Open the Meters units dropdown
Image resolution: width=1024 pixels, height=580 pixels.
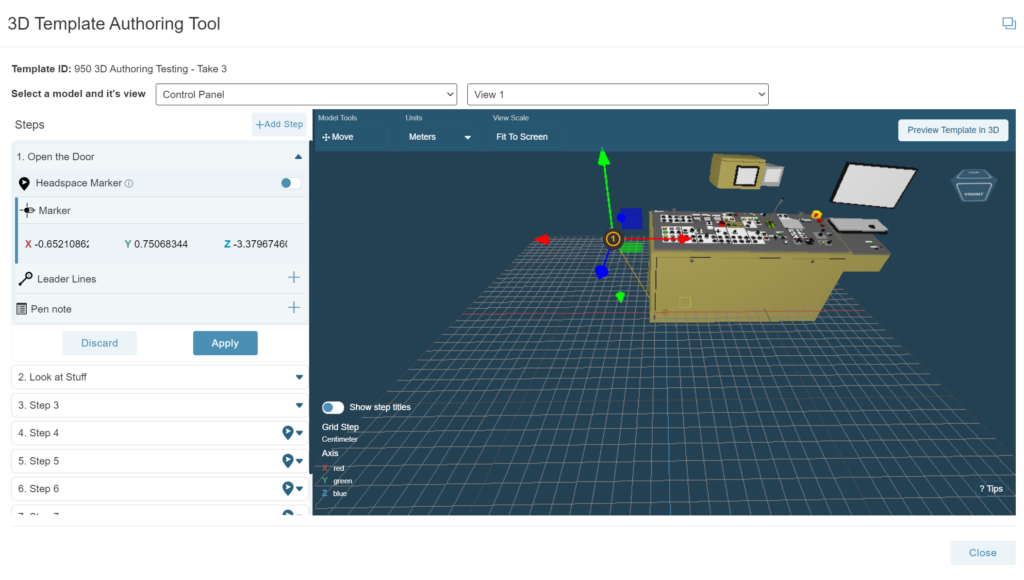(x=439, y=137)
